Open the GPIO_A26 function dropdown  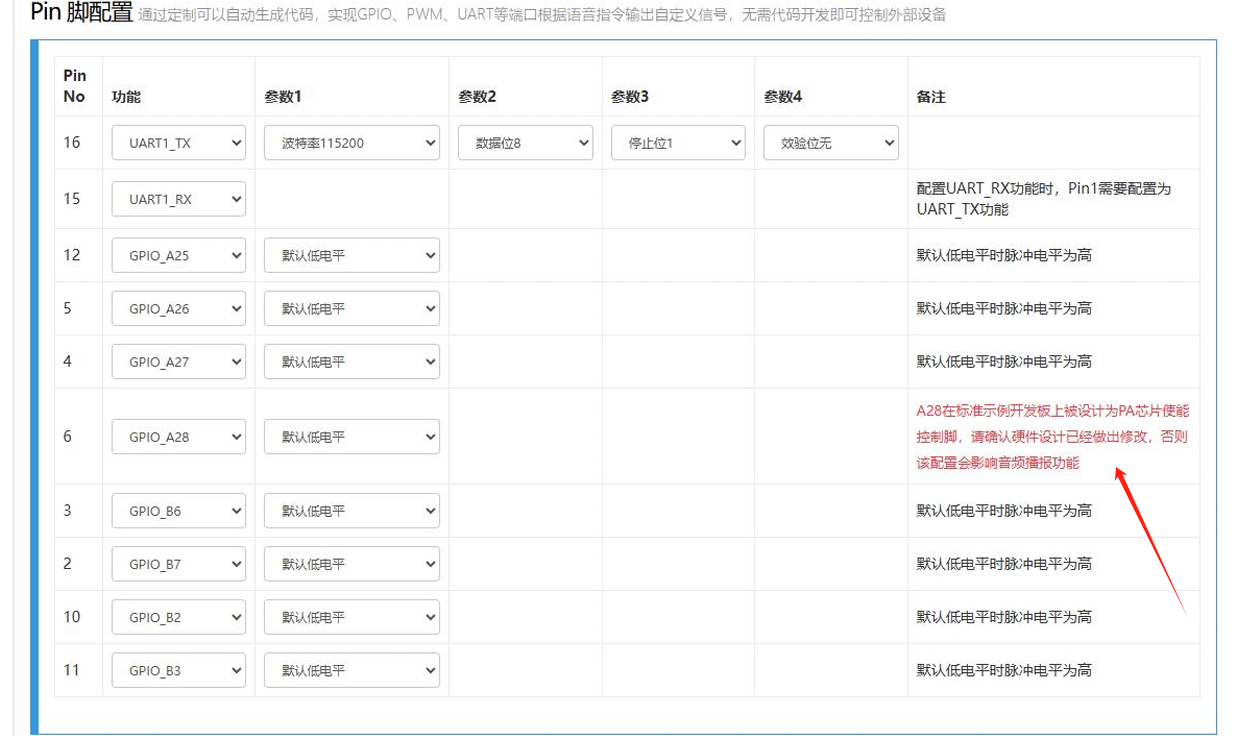point(179,309)
